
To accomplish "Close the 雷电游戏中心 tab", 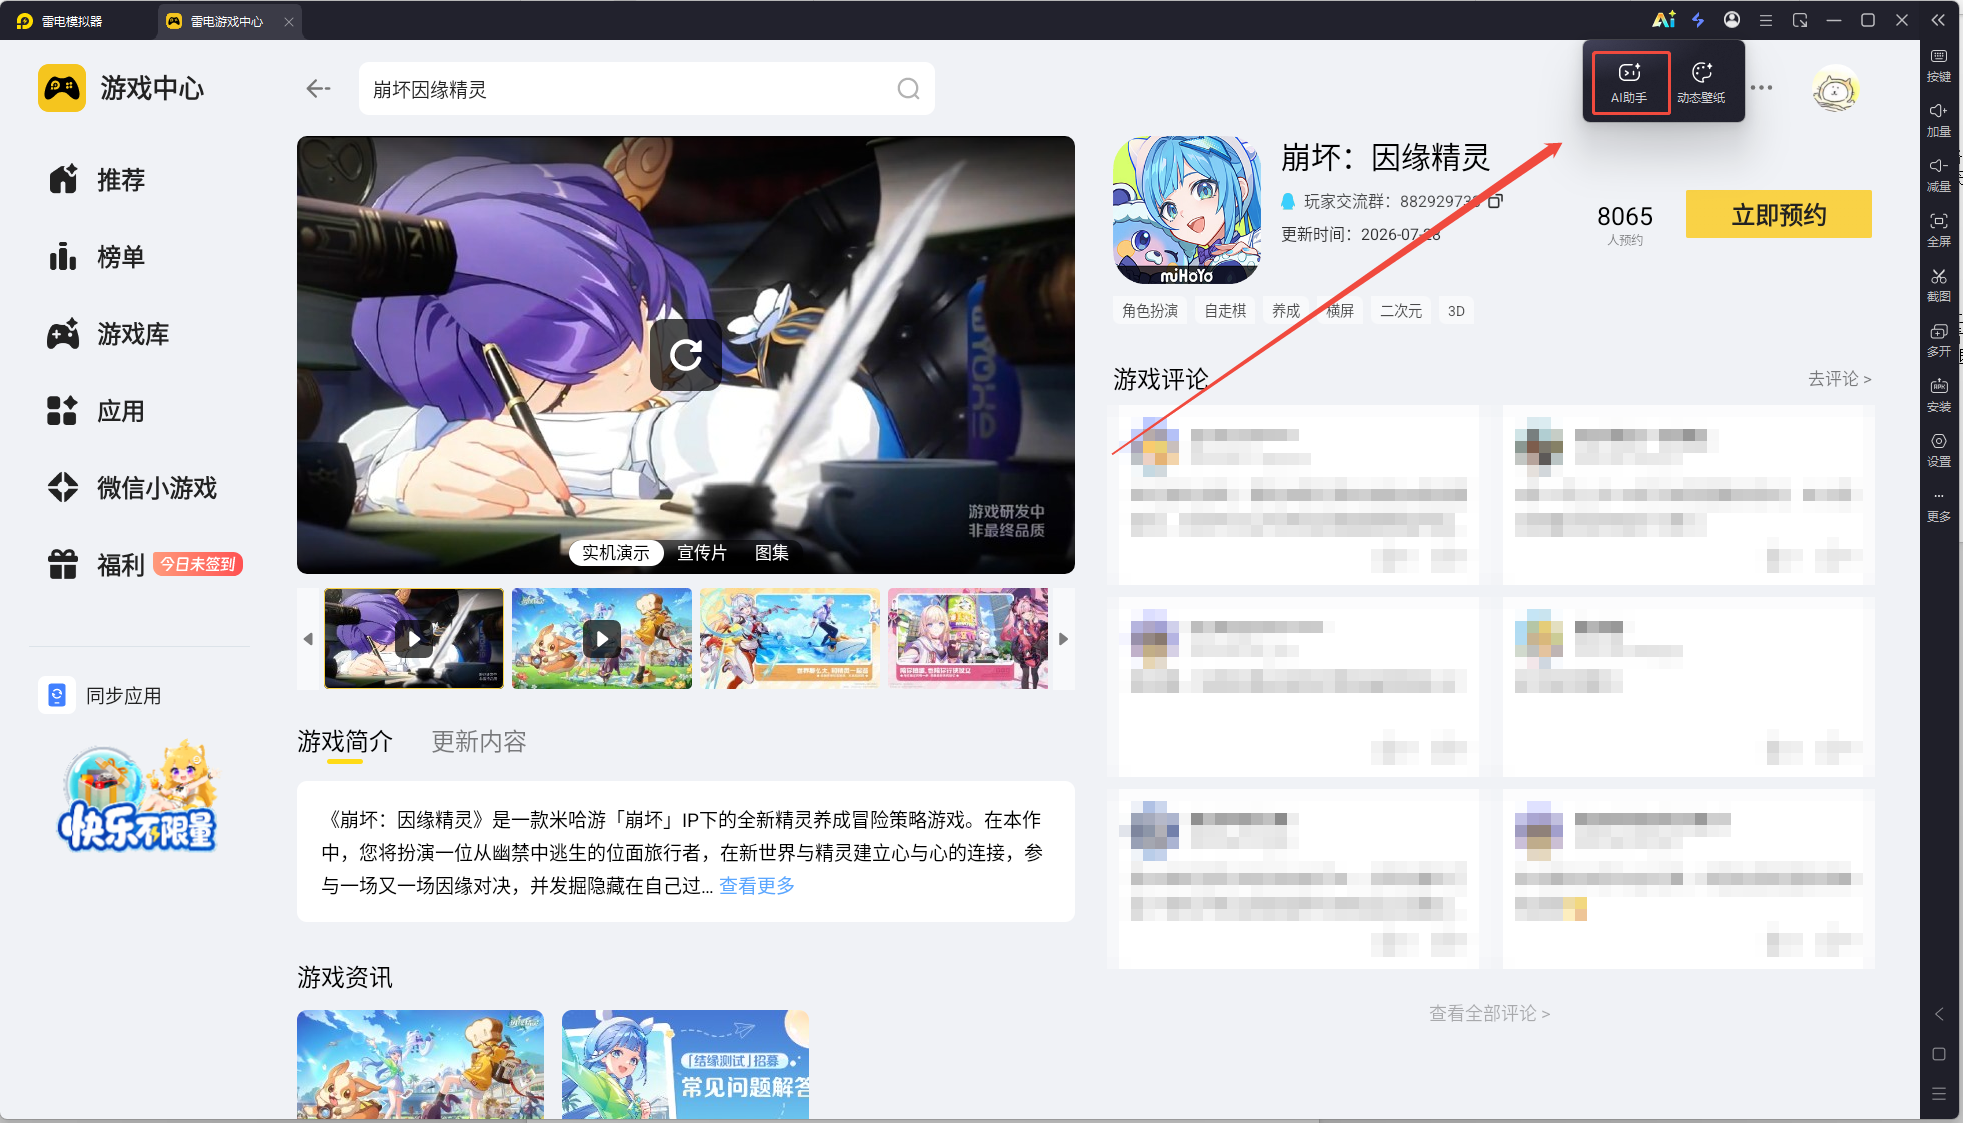I will click(x=289, y=21).
